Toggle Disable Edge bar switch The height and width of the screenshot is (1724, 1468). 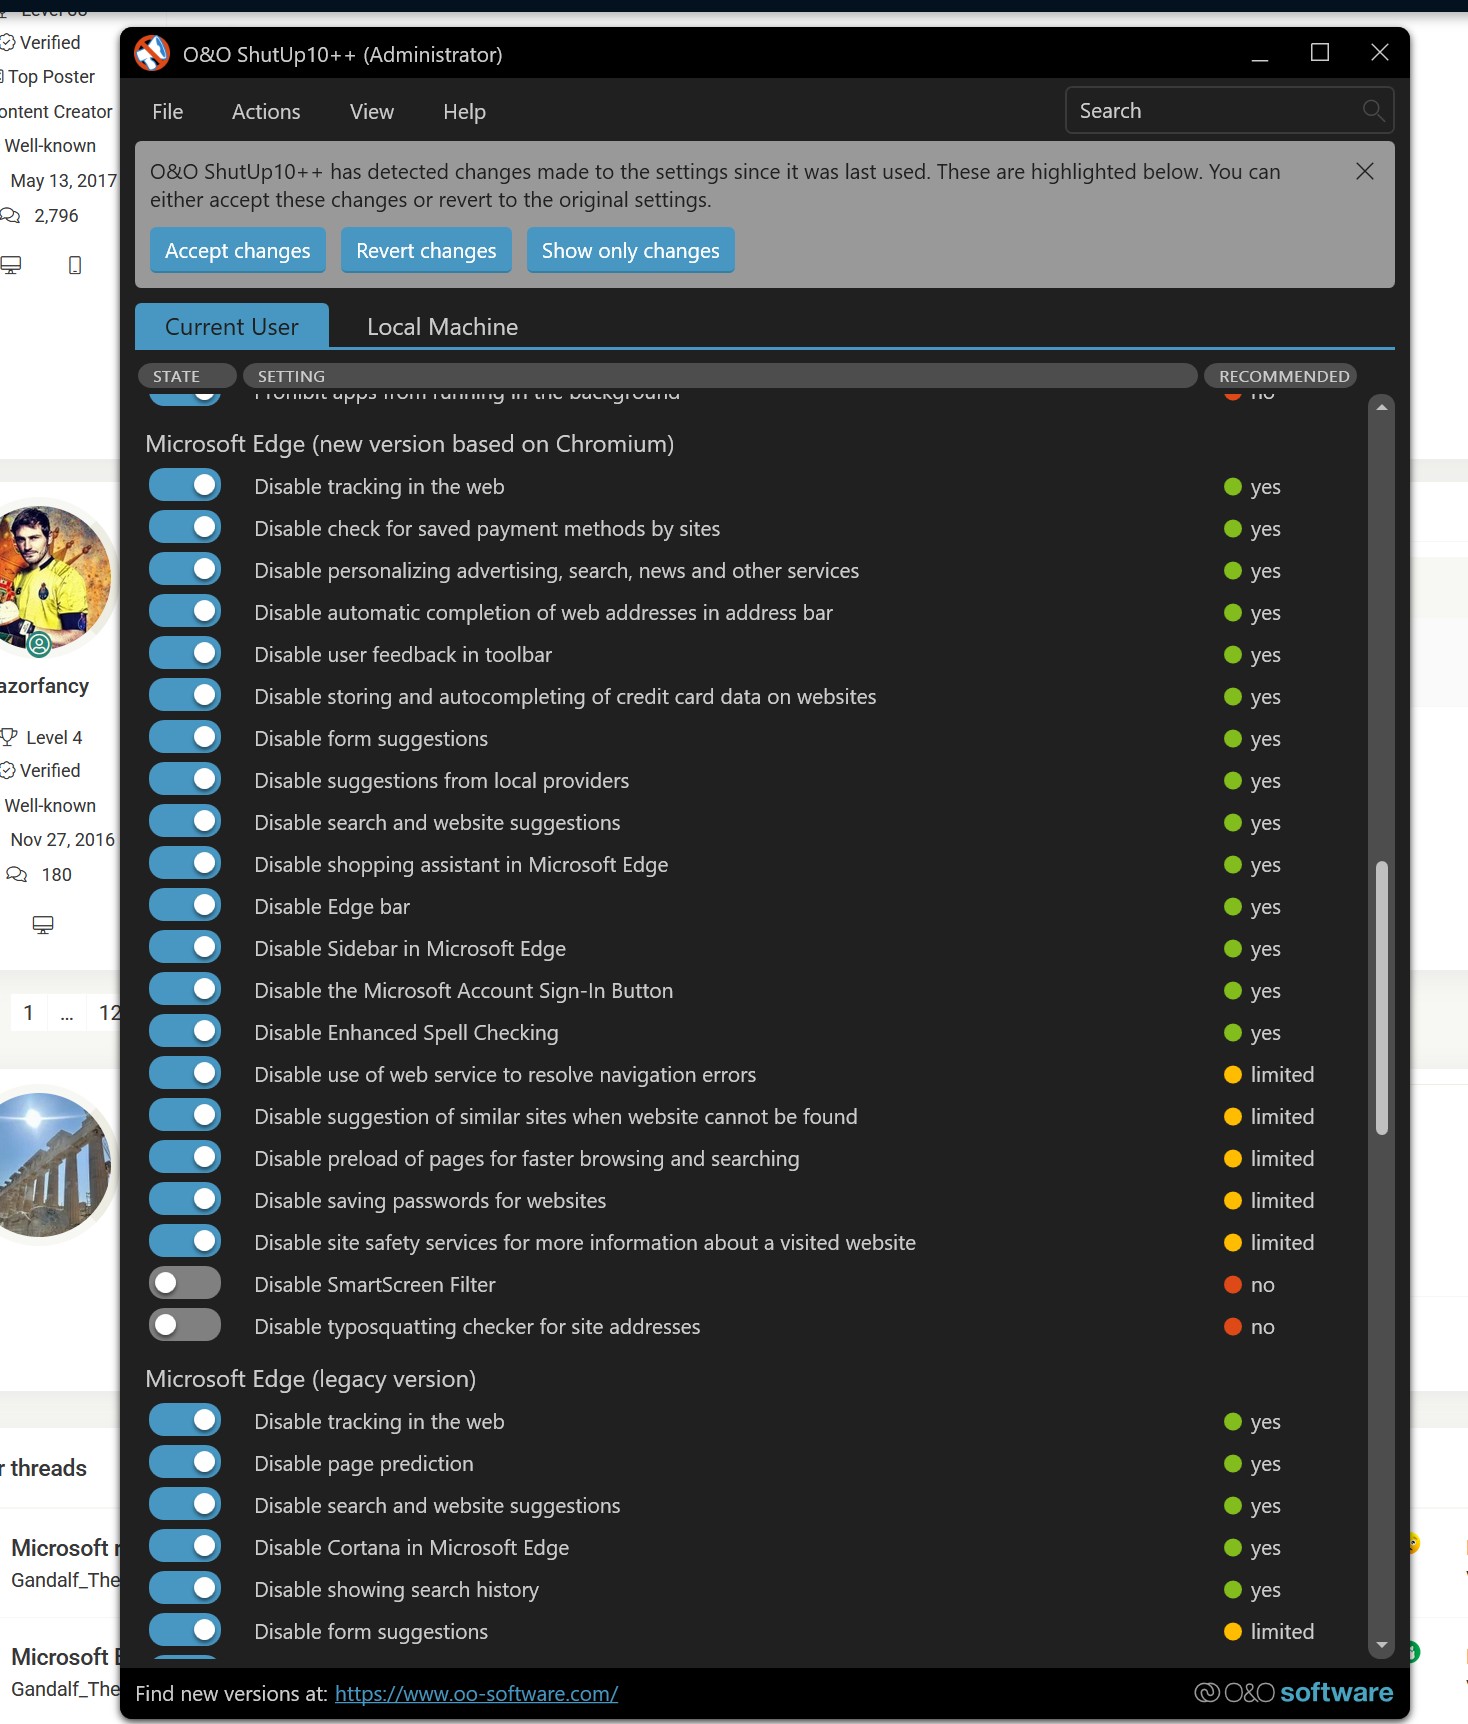pyautogui.click(x=185, y=906)
